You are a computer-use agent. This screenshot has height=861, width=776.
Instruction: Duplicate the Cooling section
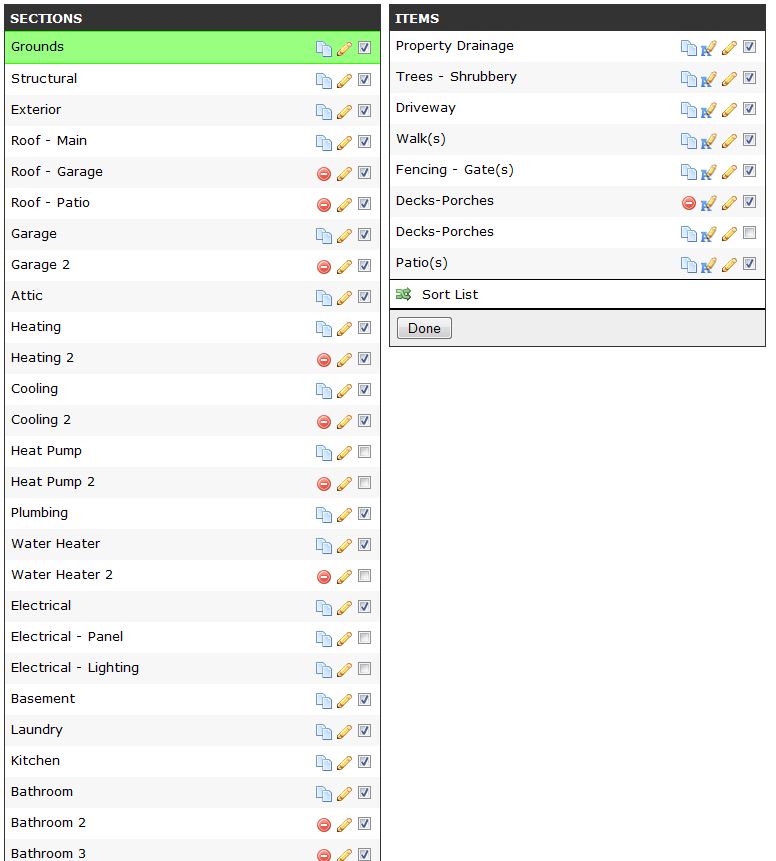(x=323, y=391)
